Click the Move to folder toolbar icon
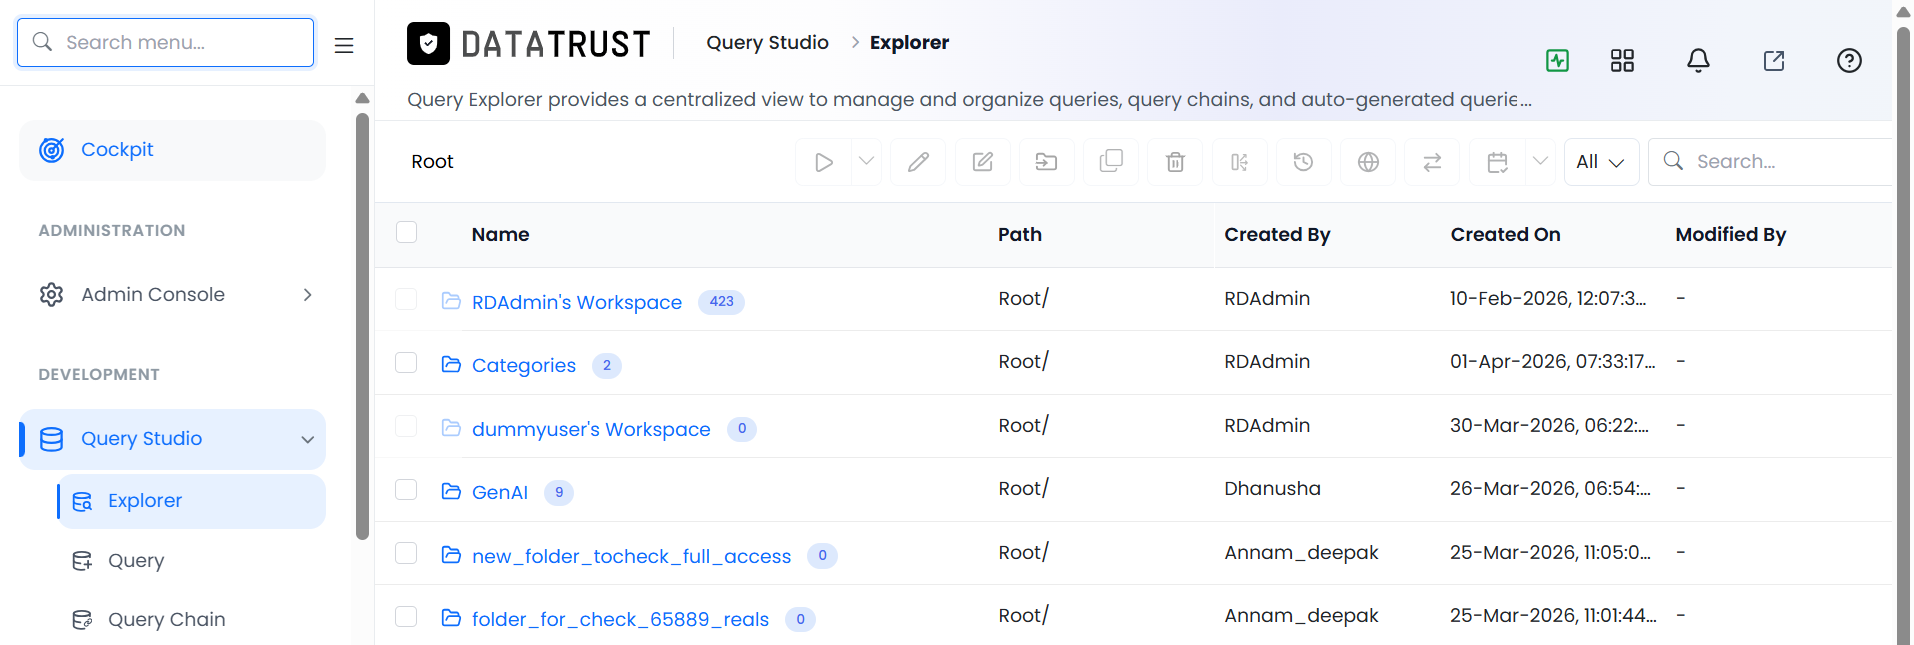Screen dimensions: 1914x645 1047,162
